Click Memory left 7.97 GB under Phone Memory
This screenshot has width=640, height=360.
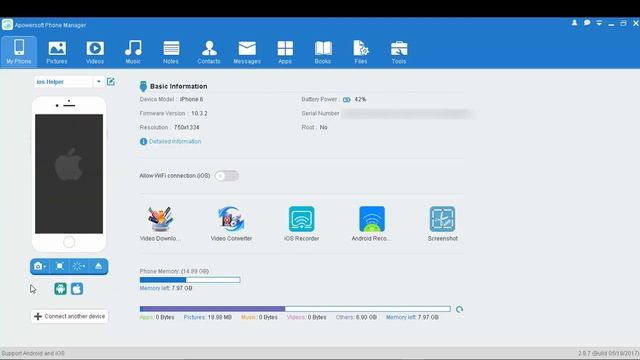tap(166, 288)
